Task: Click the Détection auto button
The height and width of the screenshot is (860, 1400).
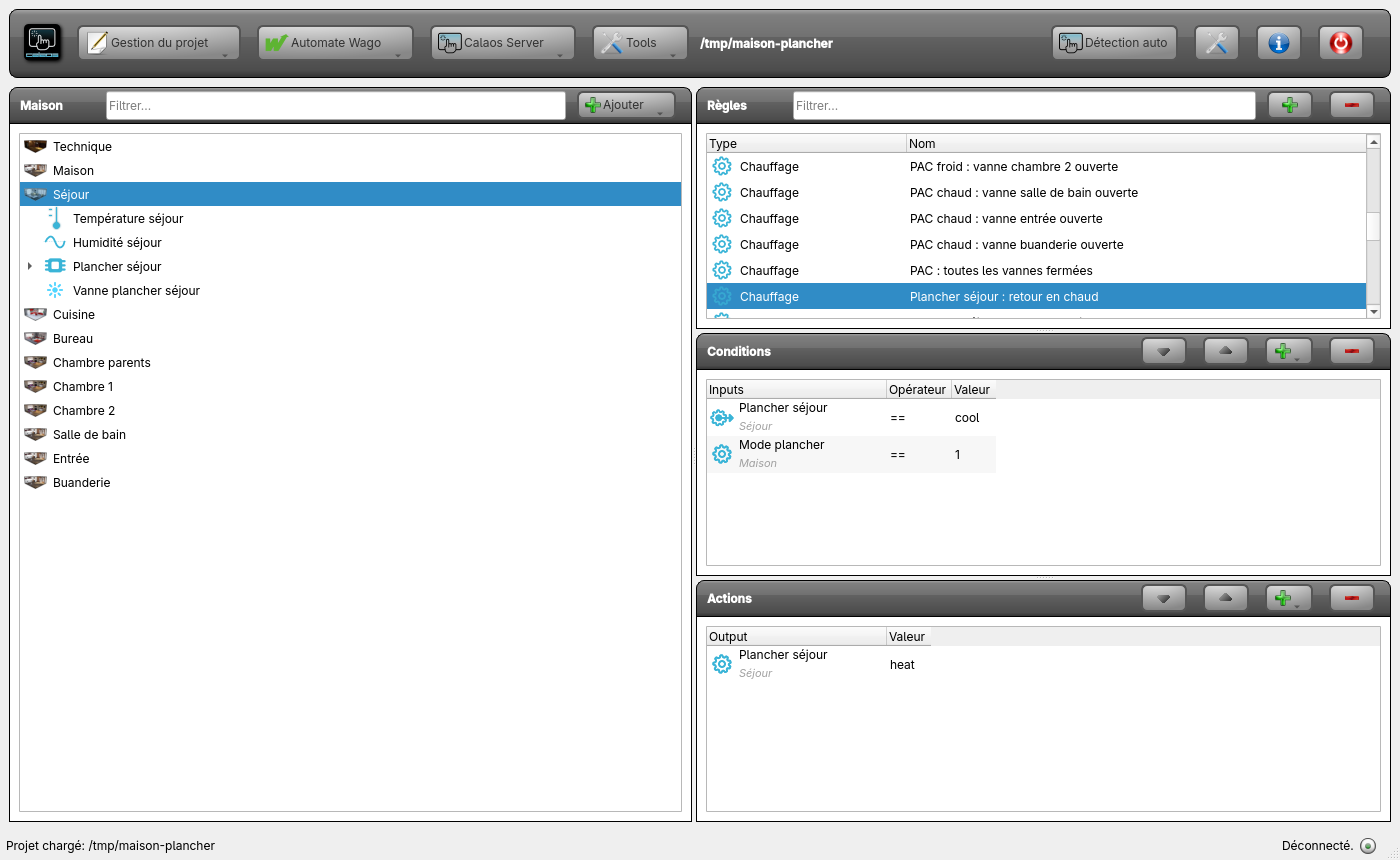Action: (x=1115, y=43)
